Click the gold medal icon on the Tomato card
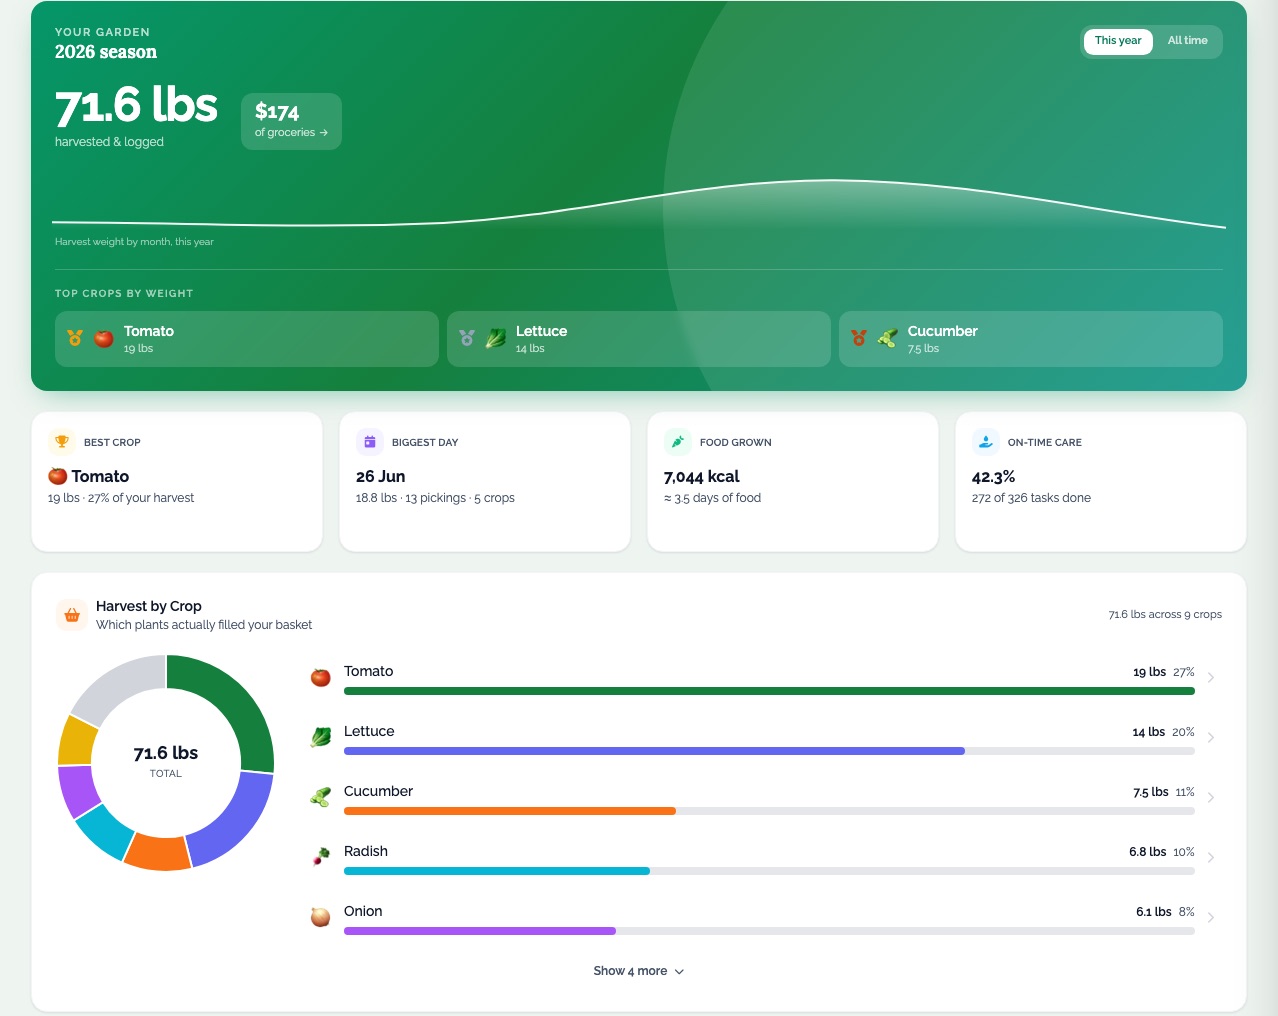 click(x=75, y=338)
